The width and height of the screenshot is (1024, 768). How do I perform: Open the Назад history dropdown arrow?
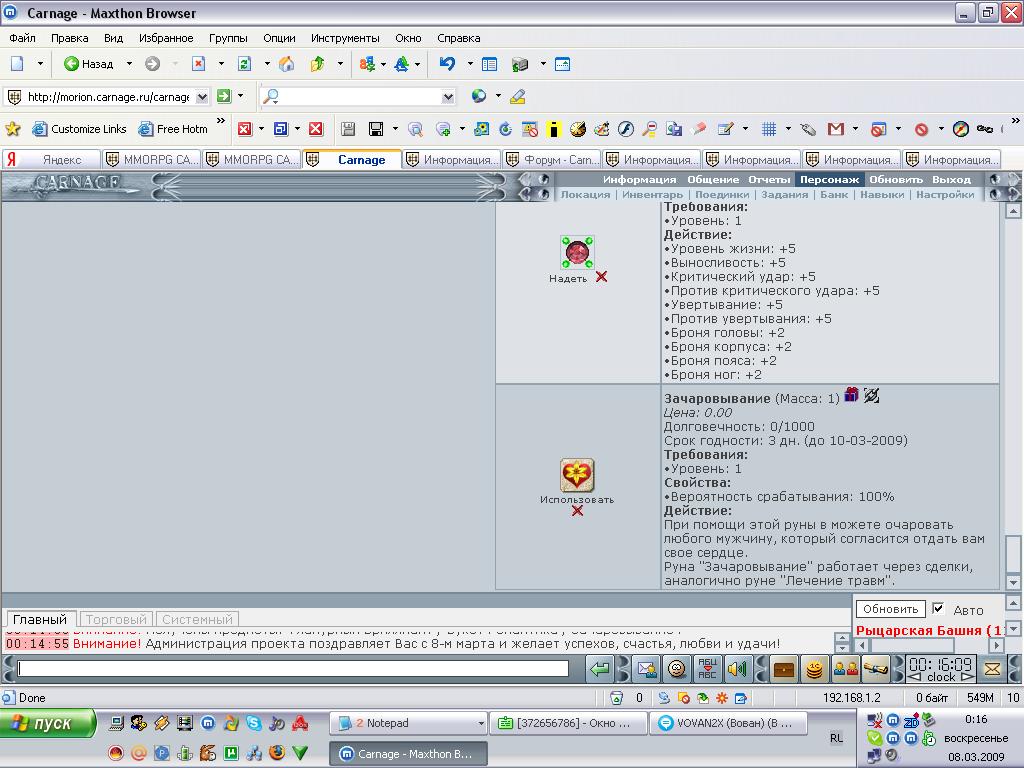pyautogui.click(x=129, y=64)
